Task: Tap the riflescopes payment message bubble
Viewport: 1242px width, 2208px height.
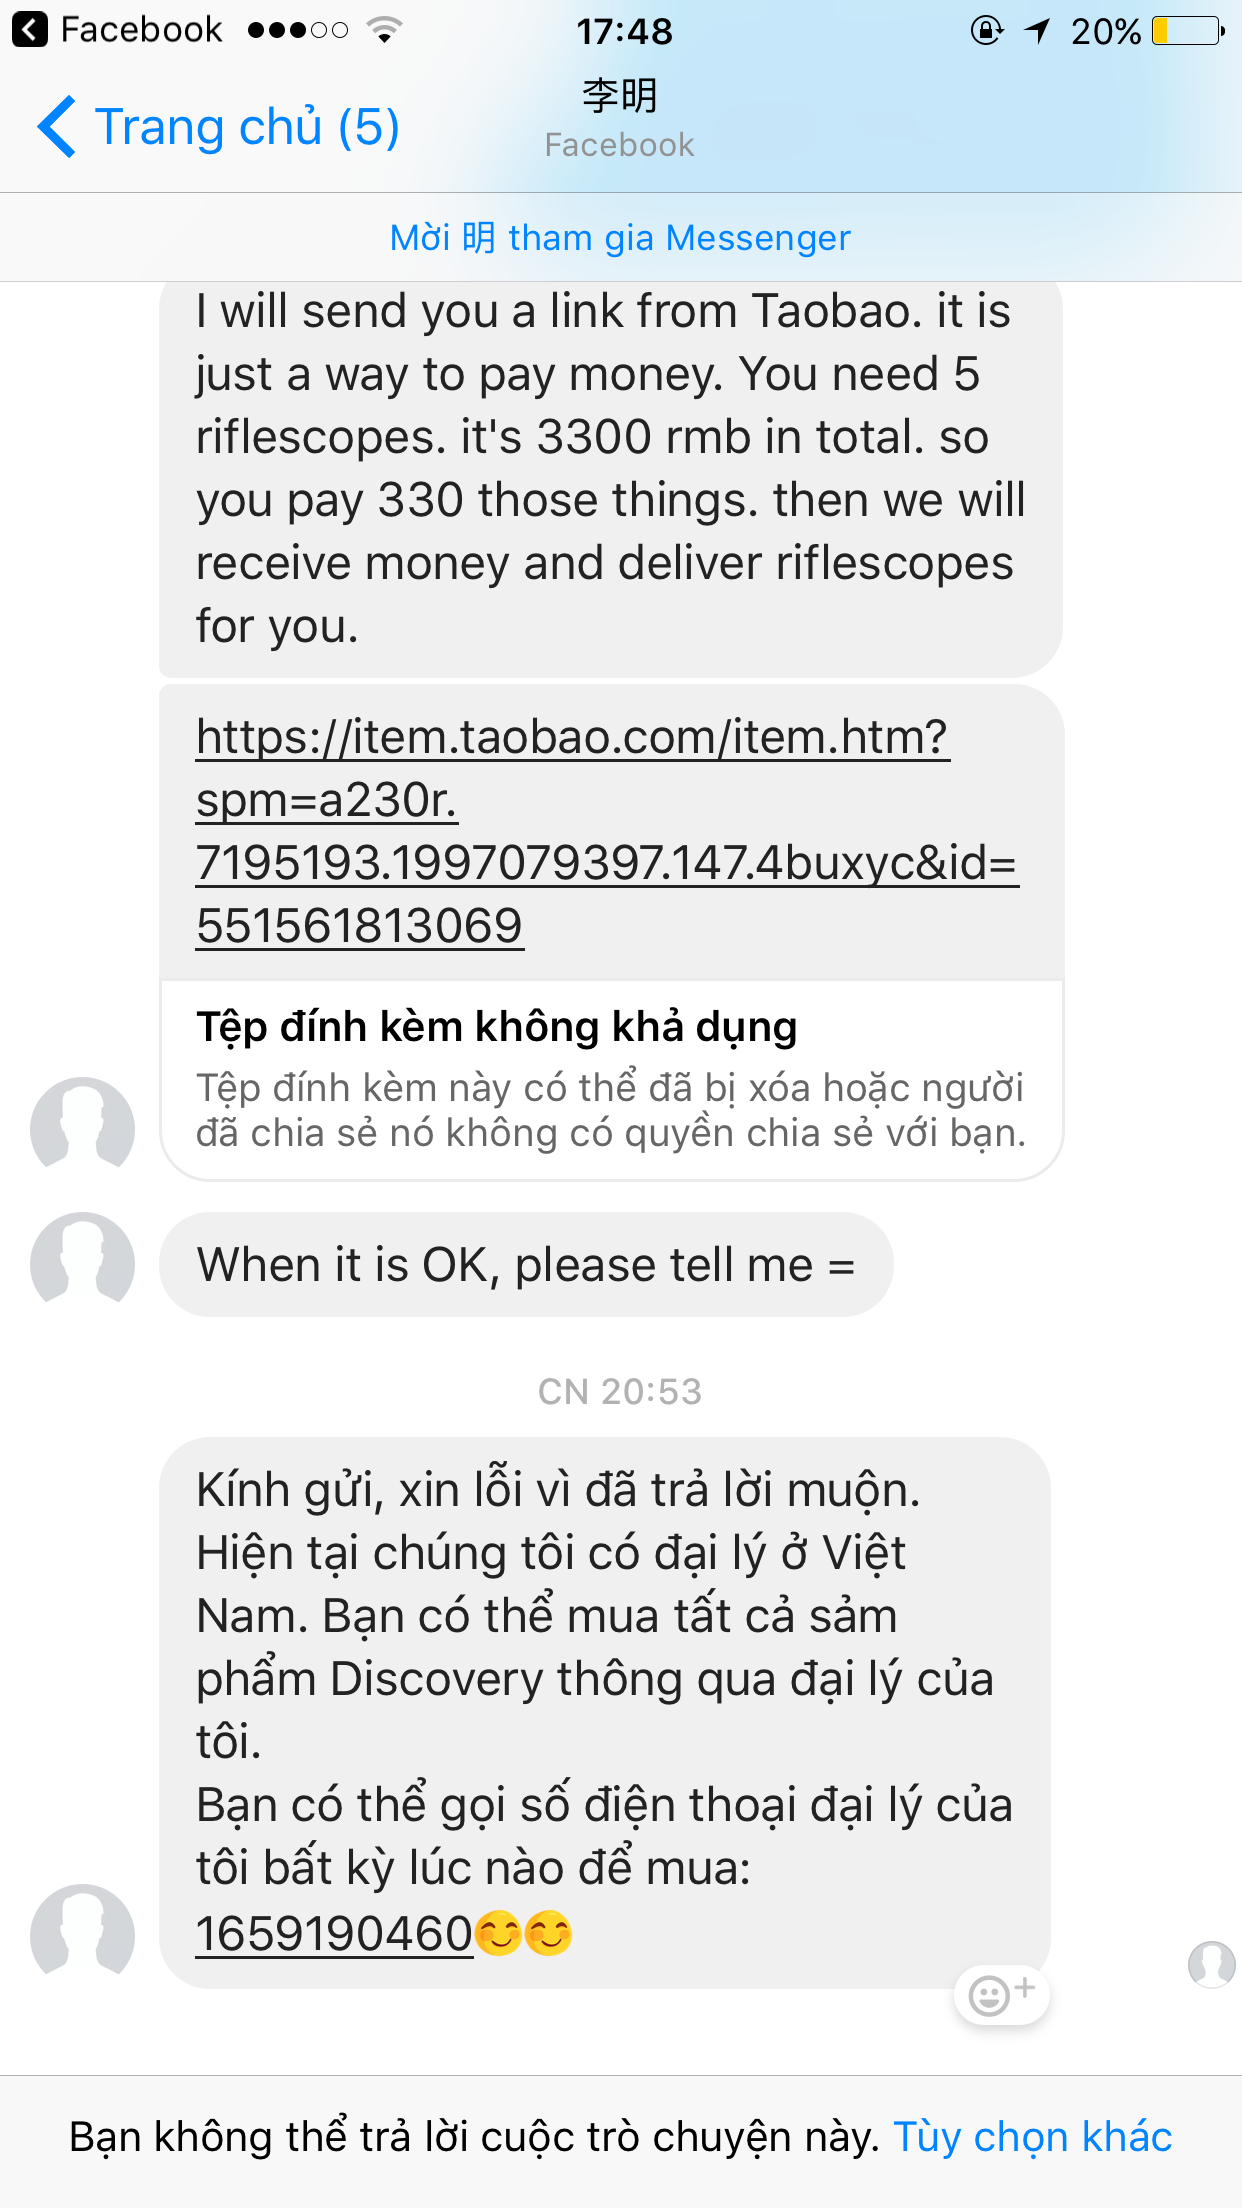Action: pyautogui.click(x=610, y=468)
